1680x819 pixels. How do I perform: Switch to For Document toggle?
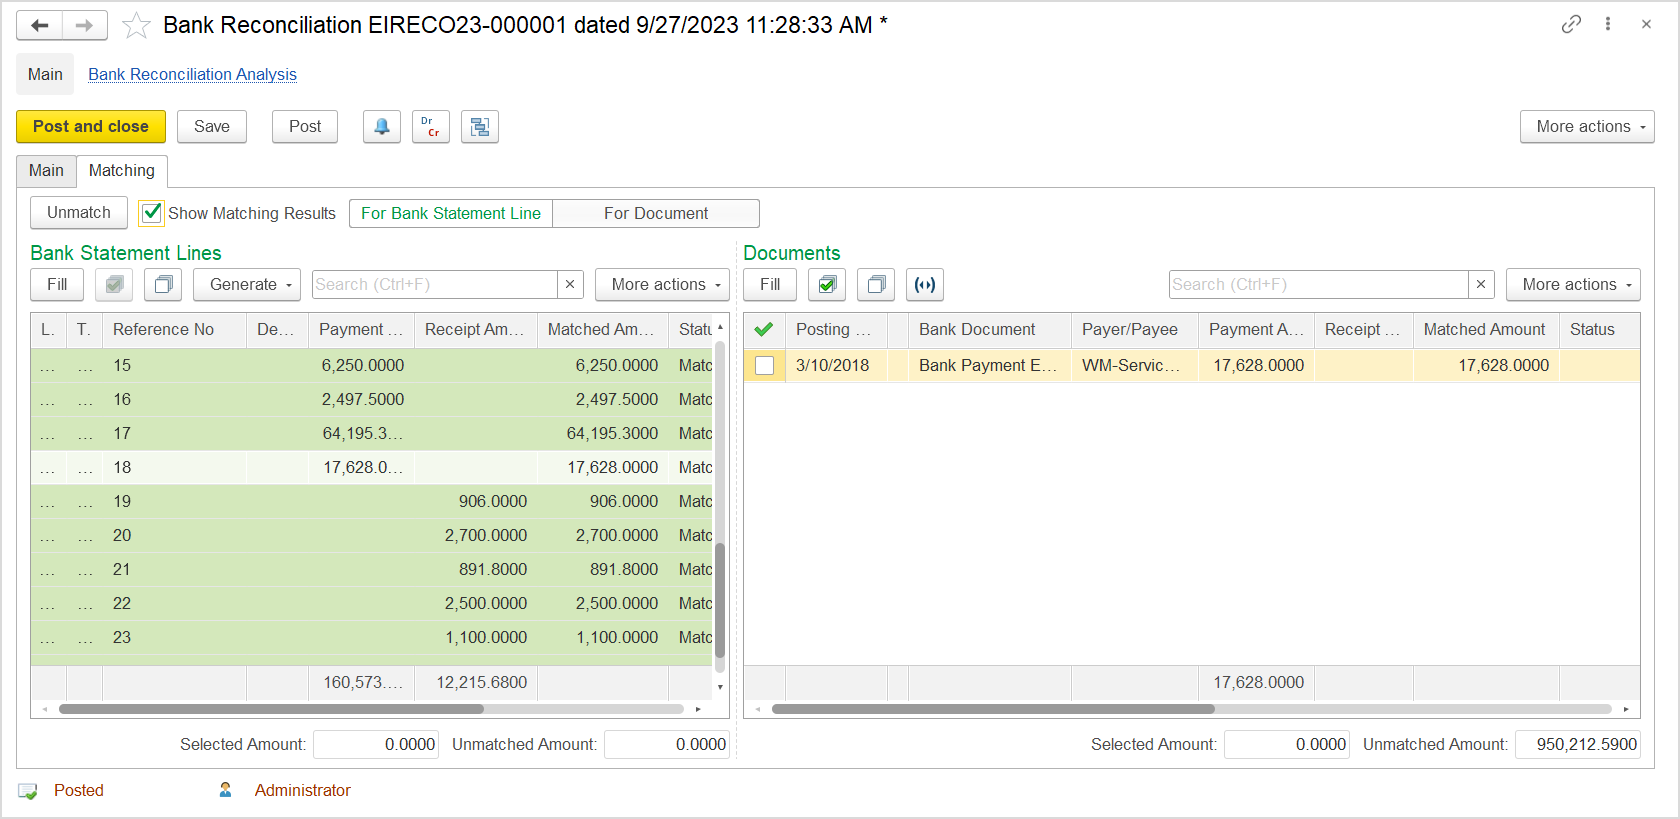[x=655, y=214]
